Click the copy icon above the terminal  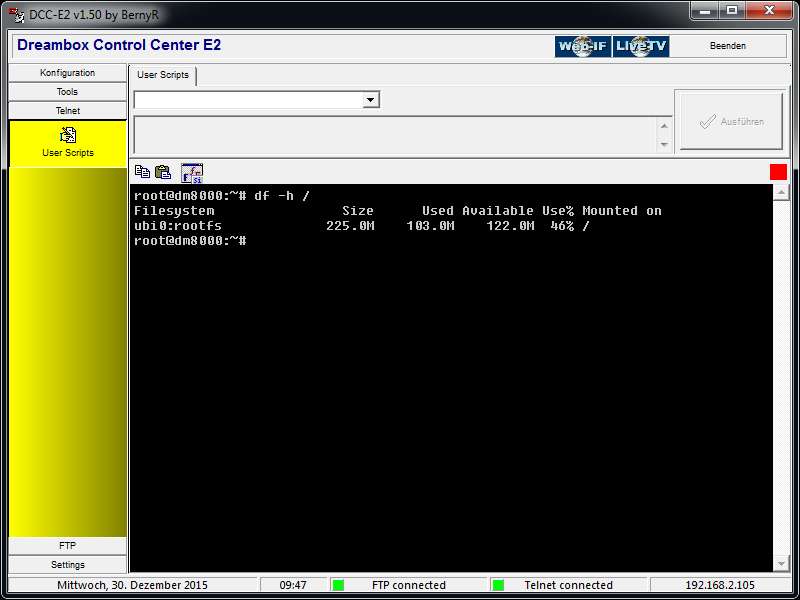coord(142,172)
